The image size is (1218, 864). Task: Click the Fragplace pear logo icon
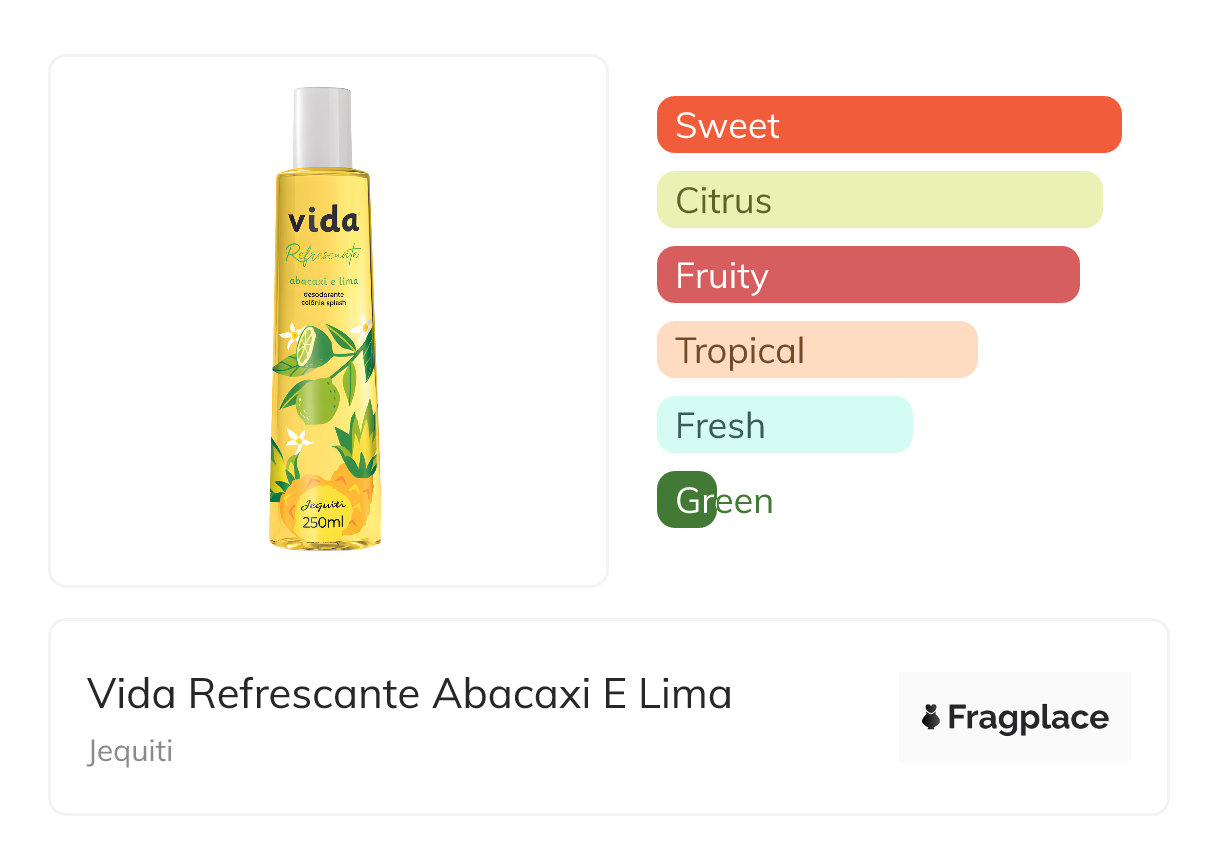click(932, 717)
